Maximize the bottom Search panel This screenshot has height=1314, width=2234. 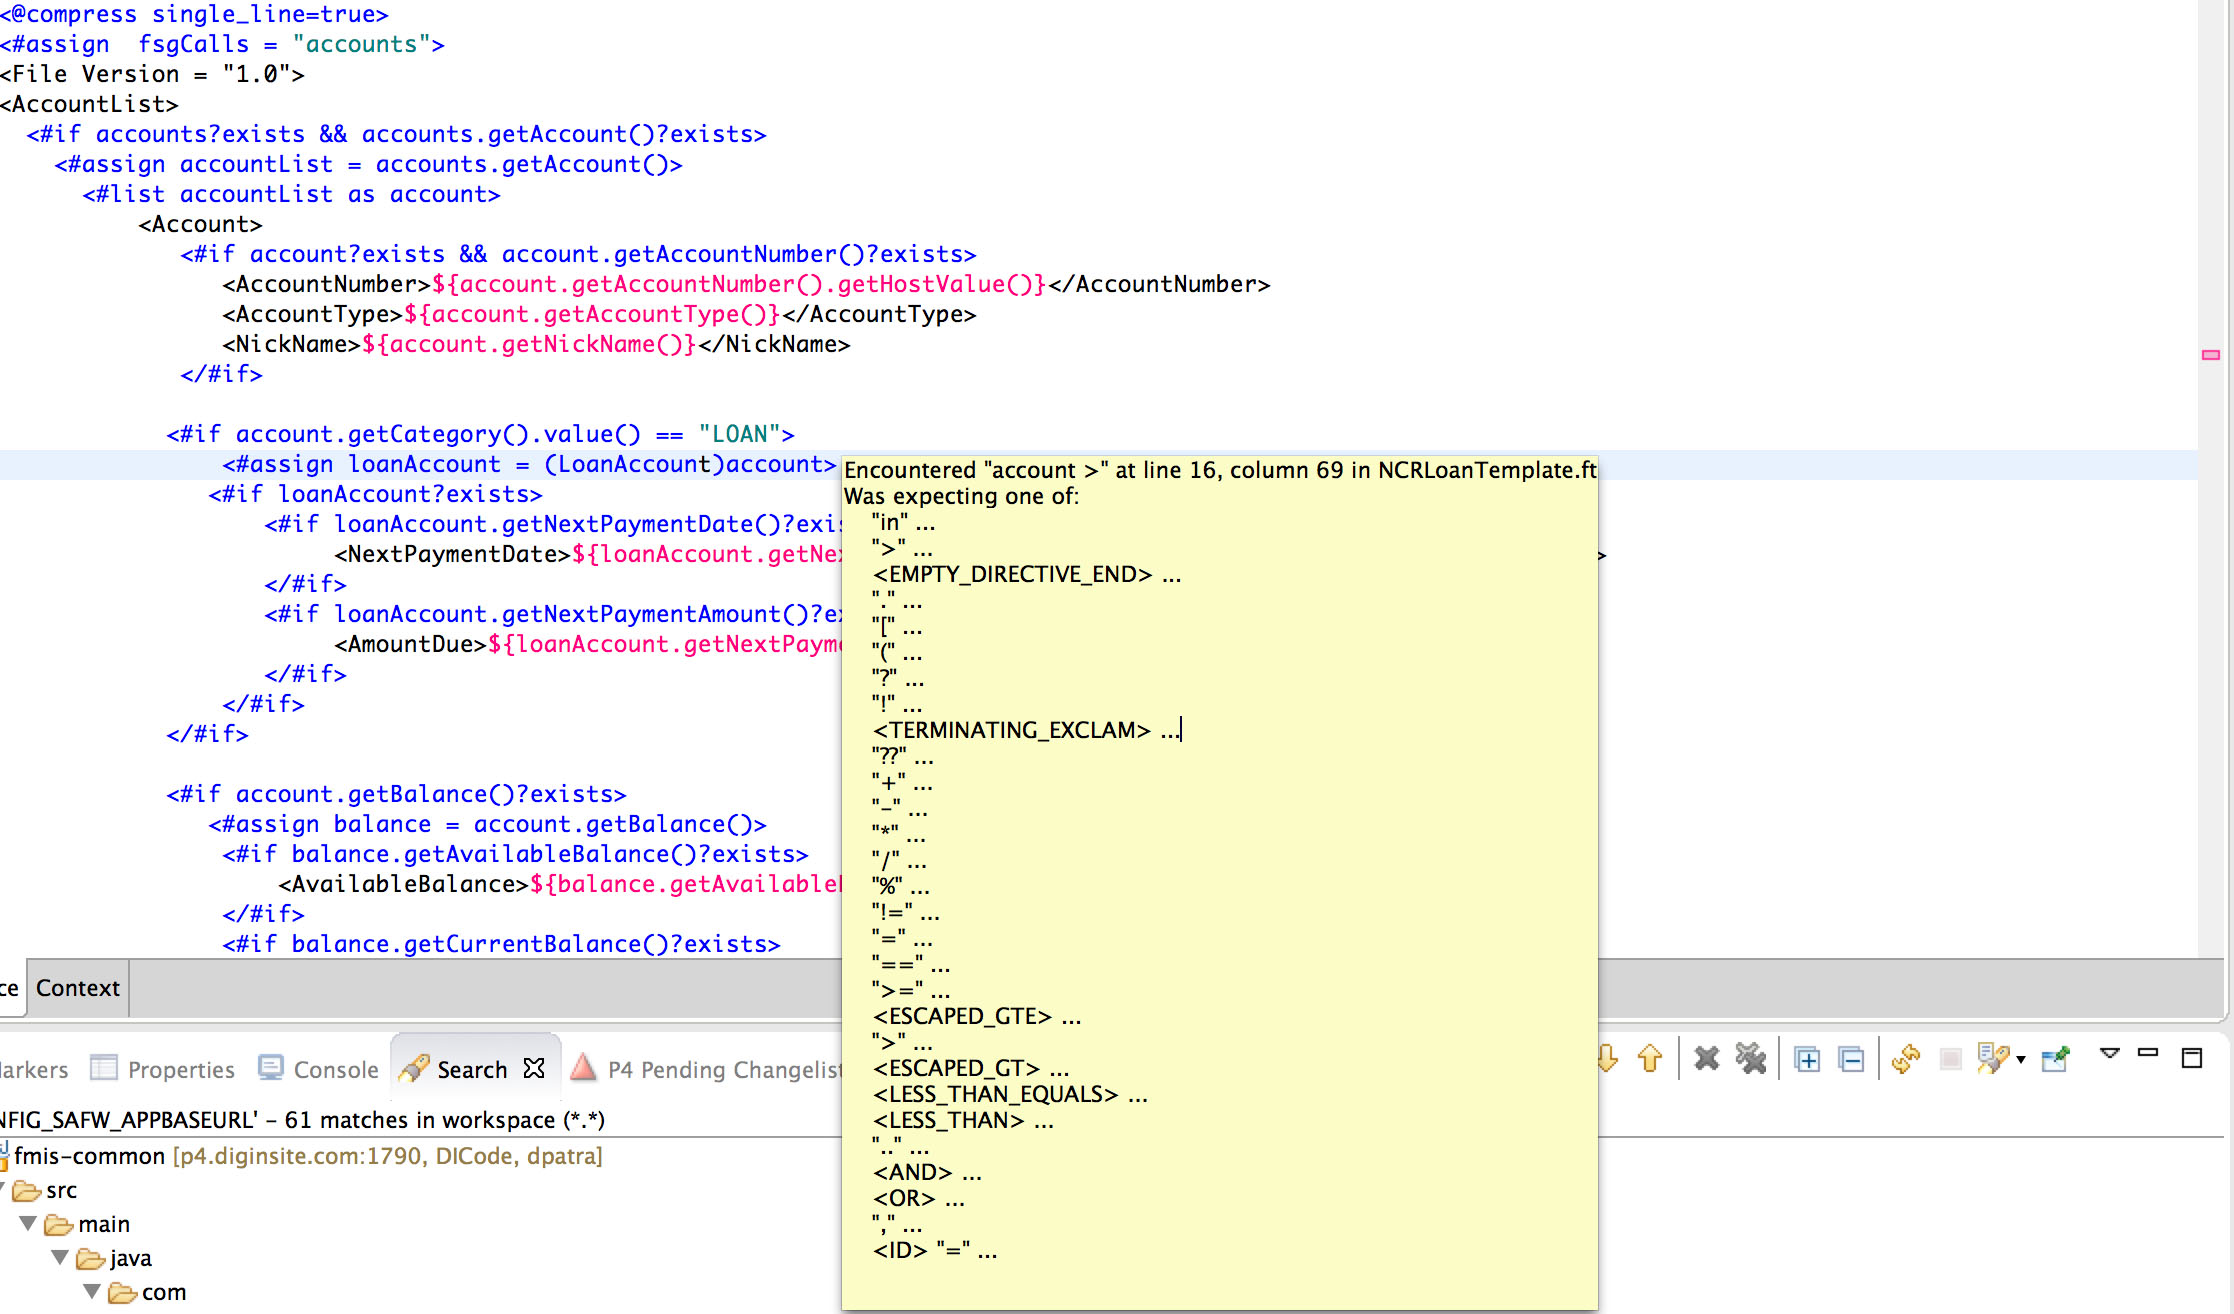point(2192,1058)
